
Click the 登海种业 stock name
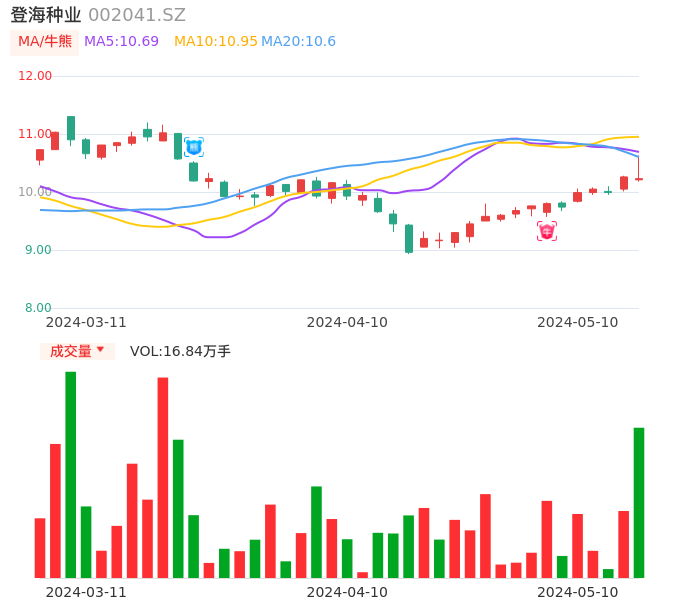pos(45,15)
